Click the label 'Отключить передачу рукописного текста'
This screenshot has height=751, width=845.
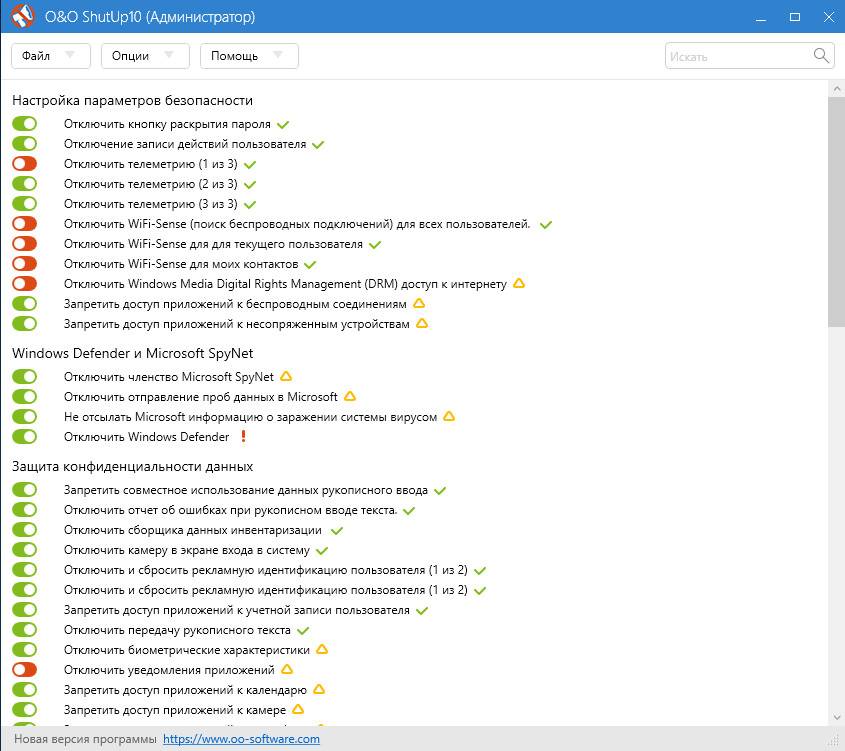[x=177, y=630]
